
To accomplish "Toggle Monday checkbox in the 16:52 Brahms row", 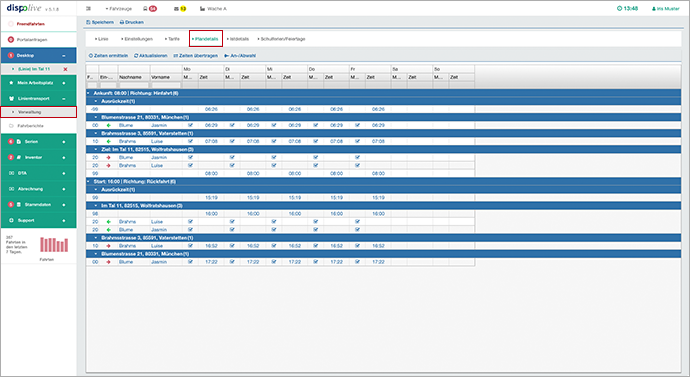I will pyautogui.click(x=190, y=246).
